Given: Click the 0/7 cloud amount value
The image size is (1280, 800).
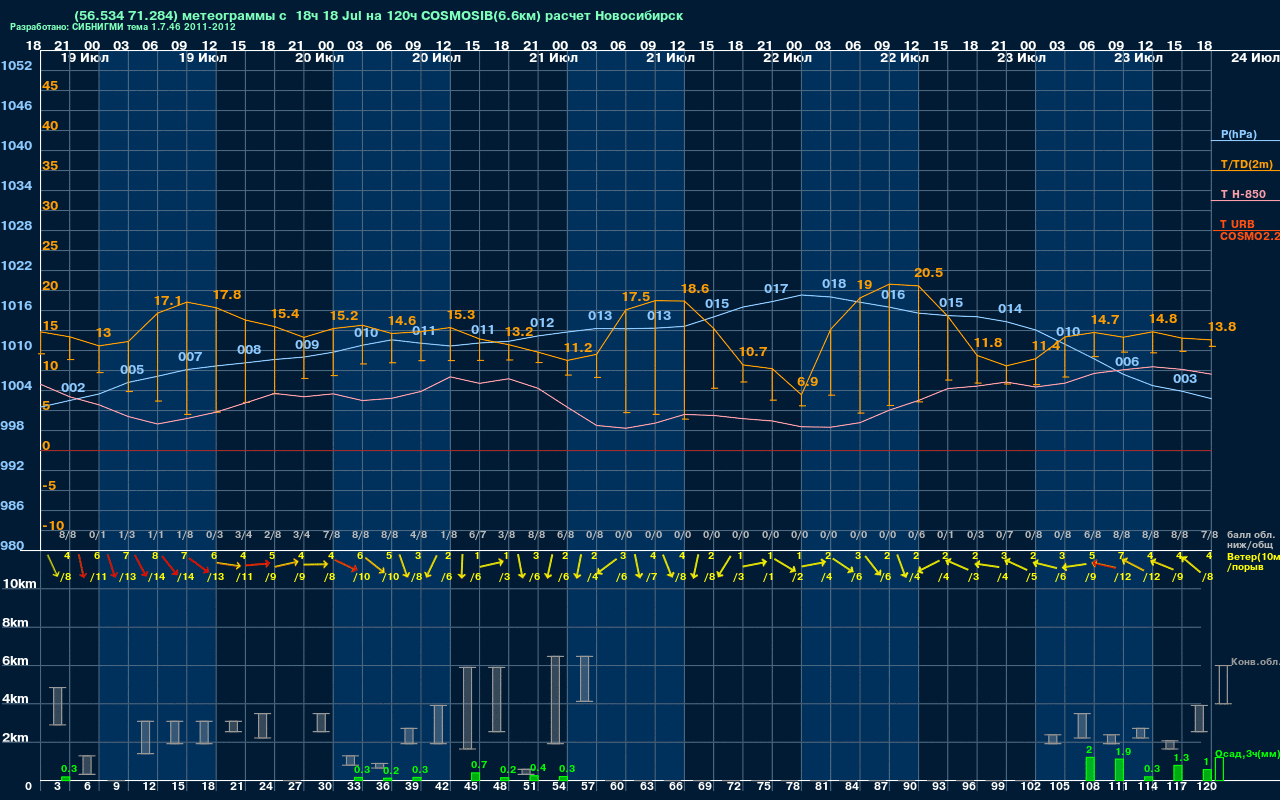Looking at the screenshot, I should (1004, 535).
